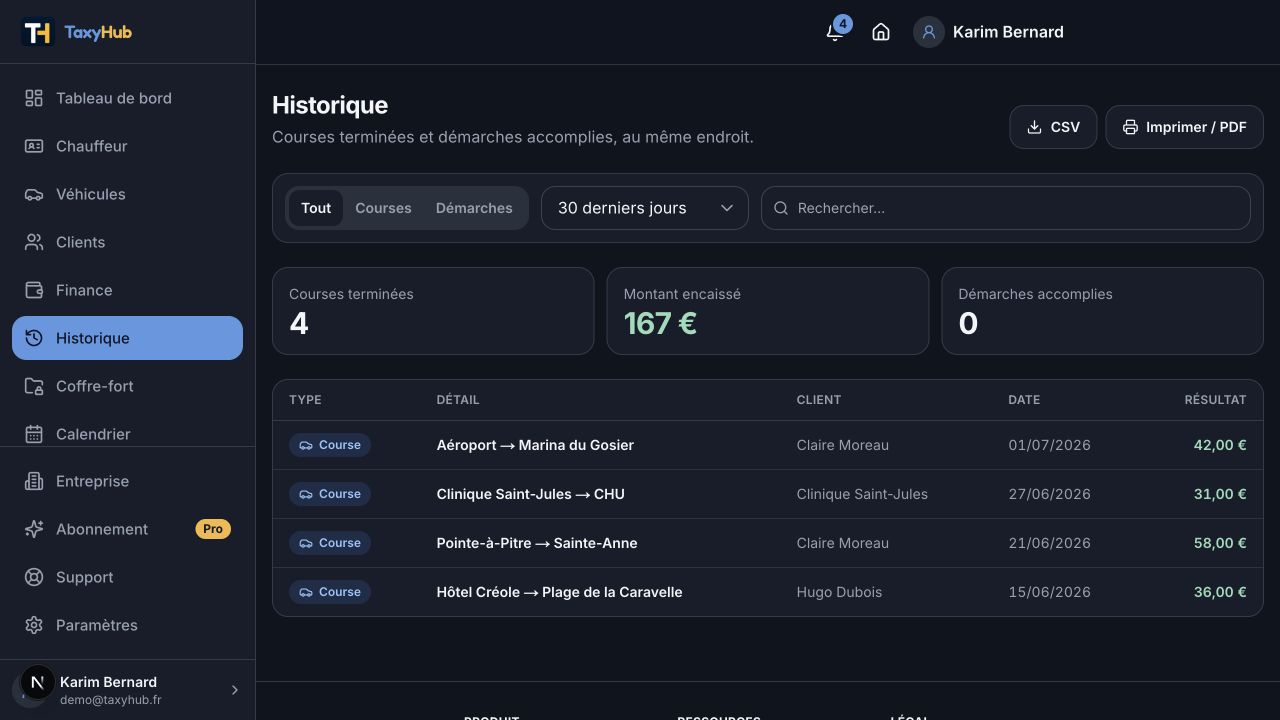
Task: Click the DATE column header
Action: [x=1024, y=400]
